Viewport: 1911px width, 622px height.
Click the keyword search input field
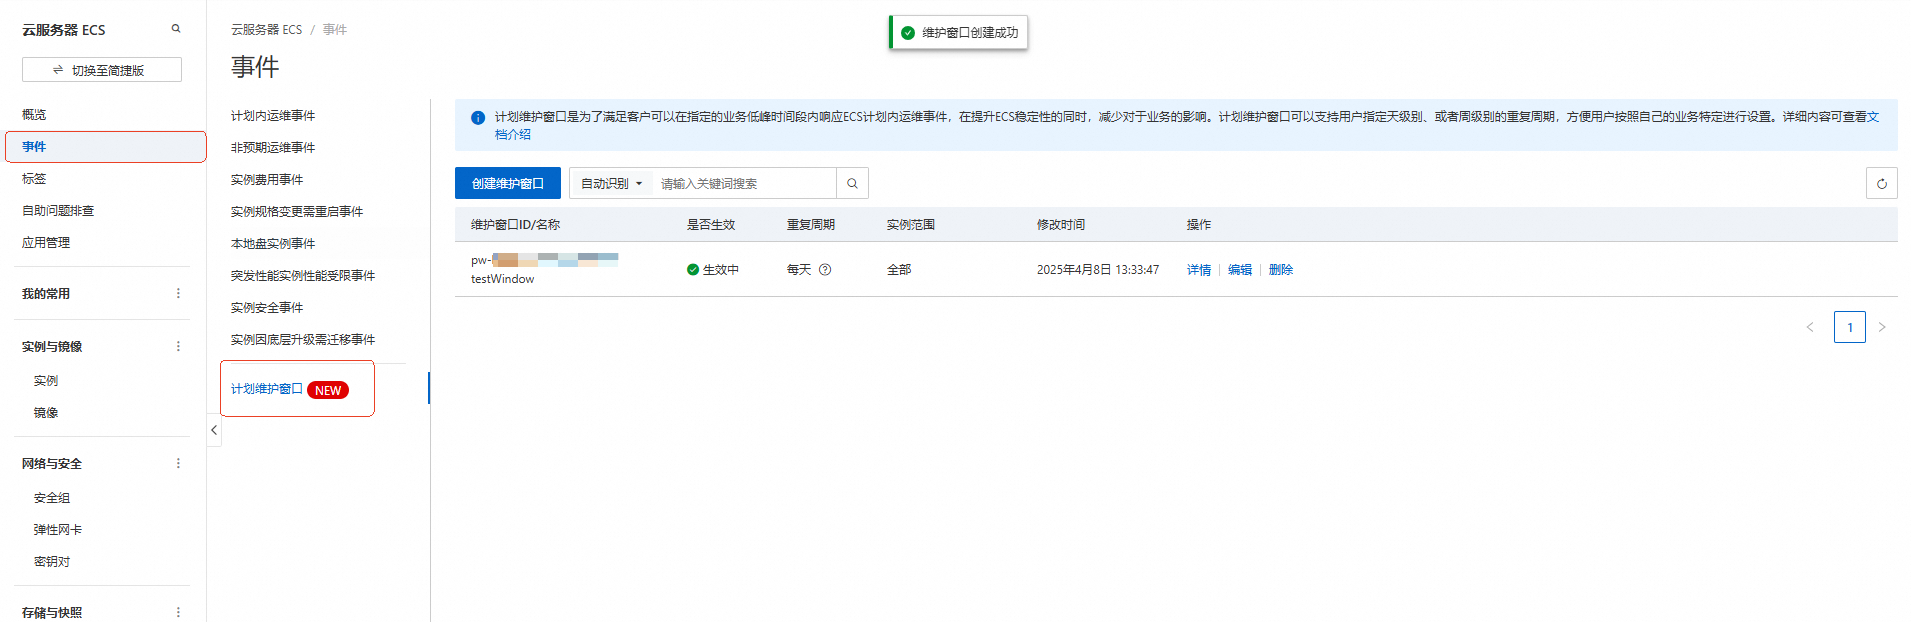(x=744, y=183)
